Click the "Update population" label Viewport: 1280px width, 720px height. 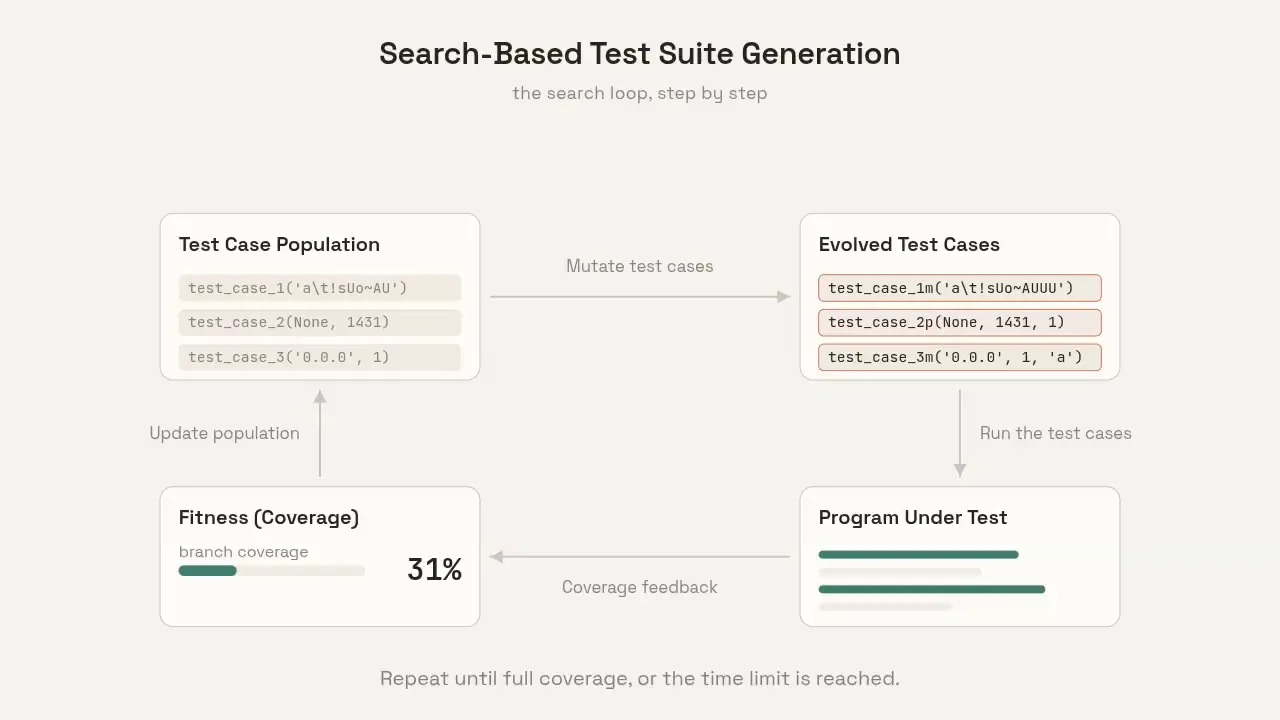pyautogui.click(x=225, y=433)
